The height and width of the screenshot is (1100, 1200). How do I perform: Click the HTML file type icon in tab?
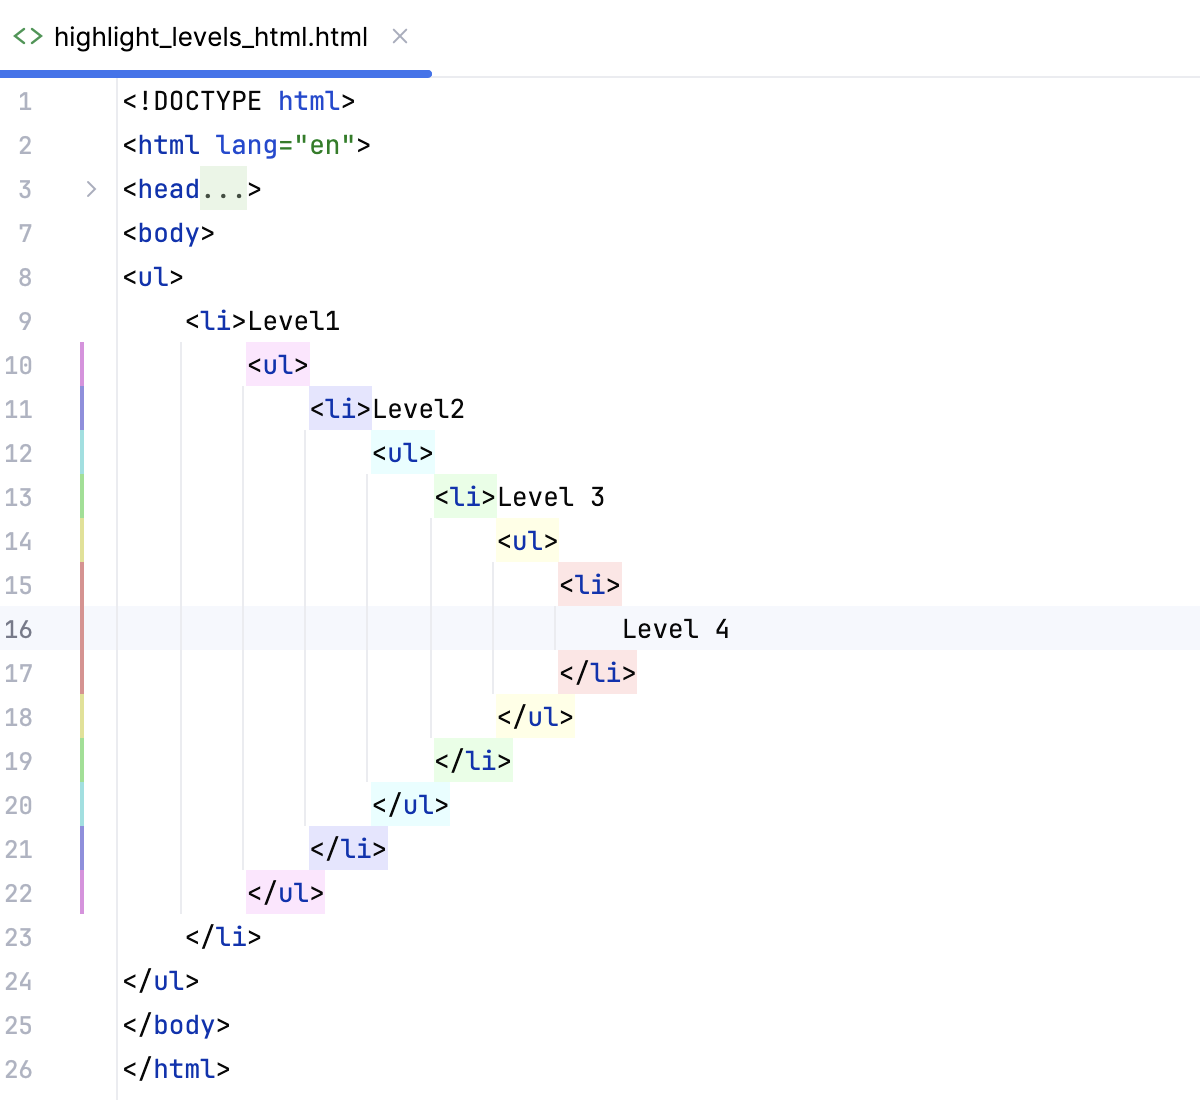coord(27,37)
